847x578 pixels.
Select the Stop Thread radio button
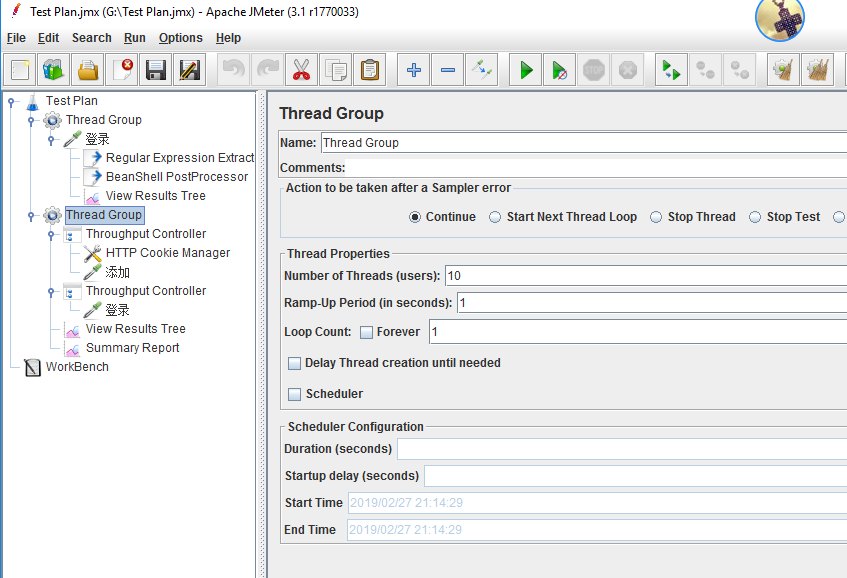click(x=656, y=217)
